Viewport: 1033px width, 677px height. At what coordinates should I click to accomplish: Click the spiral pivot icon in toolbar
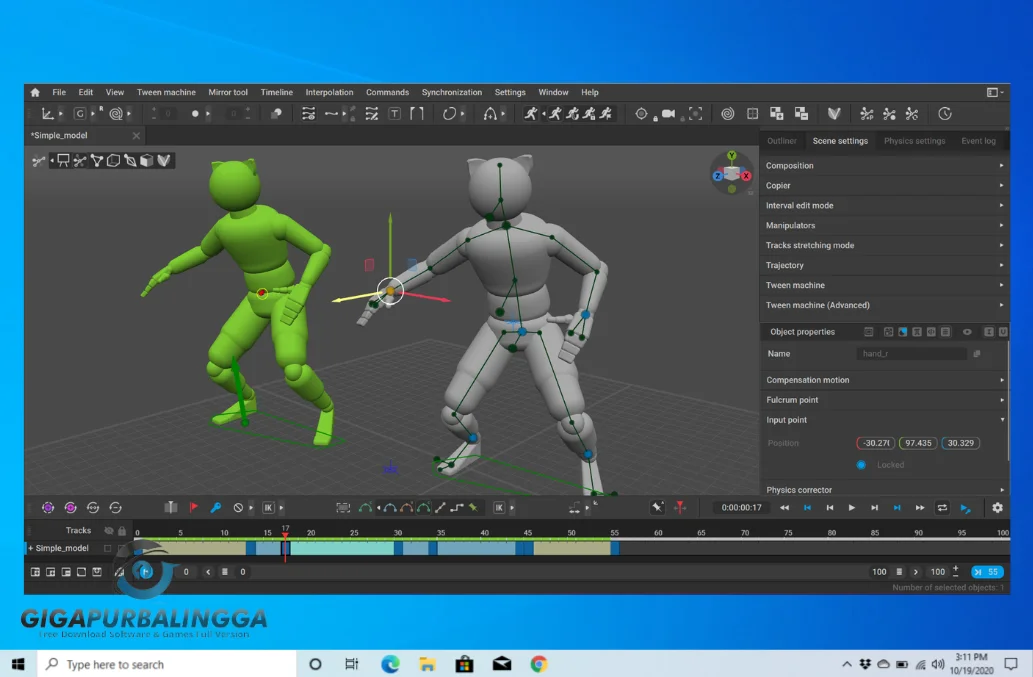(x=116, y=114)
